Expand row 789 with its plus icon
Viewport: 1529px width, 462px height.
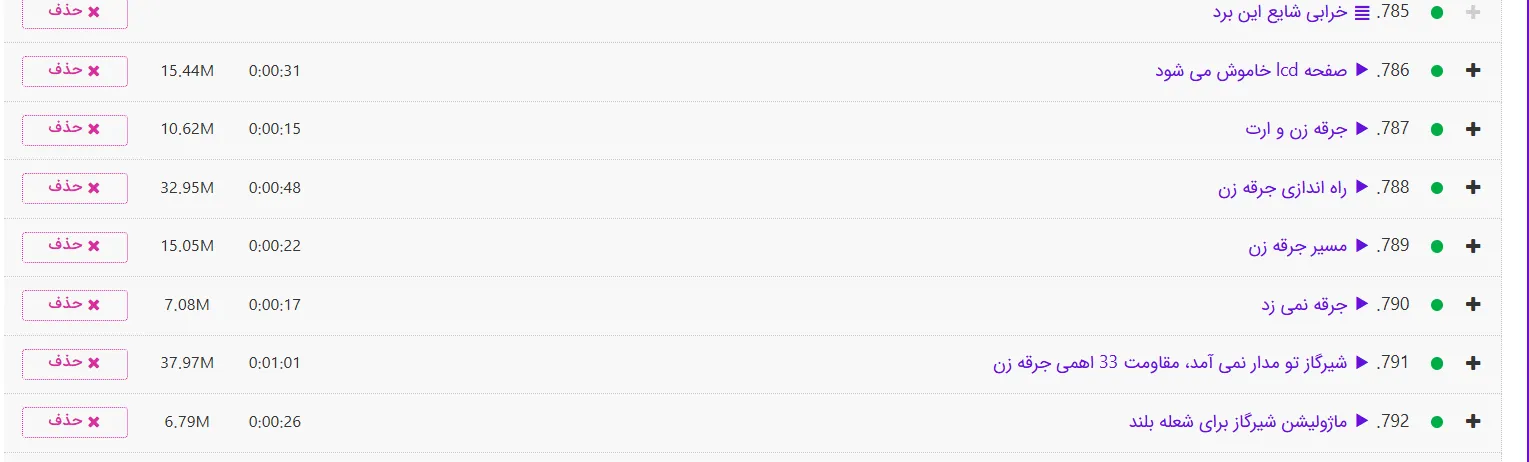[1472, 246]
